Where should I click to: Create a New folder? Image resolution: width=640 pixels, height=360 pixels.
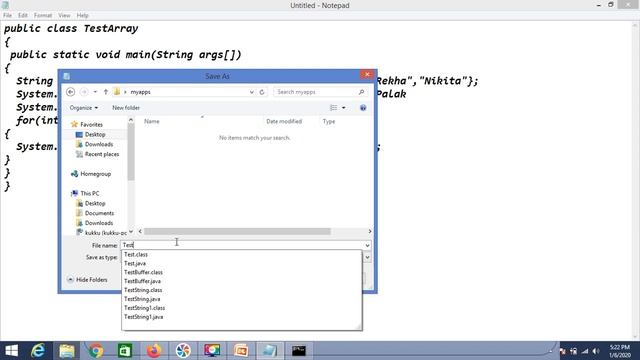(126, 108)
